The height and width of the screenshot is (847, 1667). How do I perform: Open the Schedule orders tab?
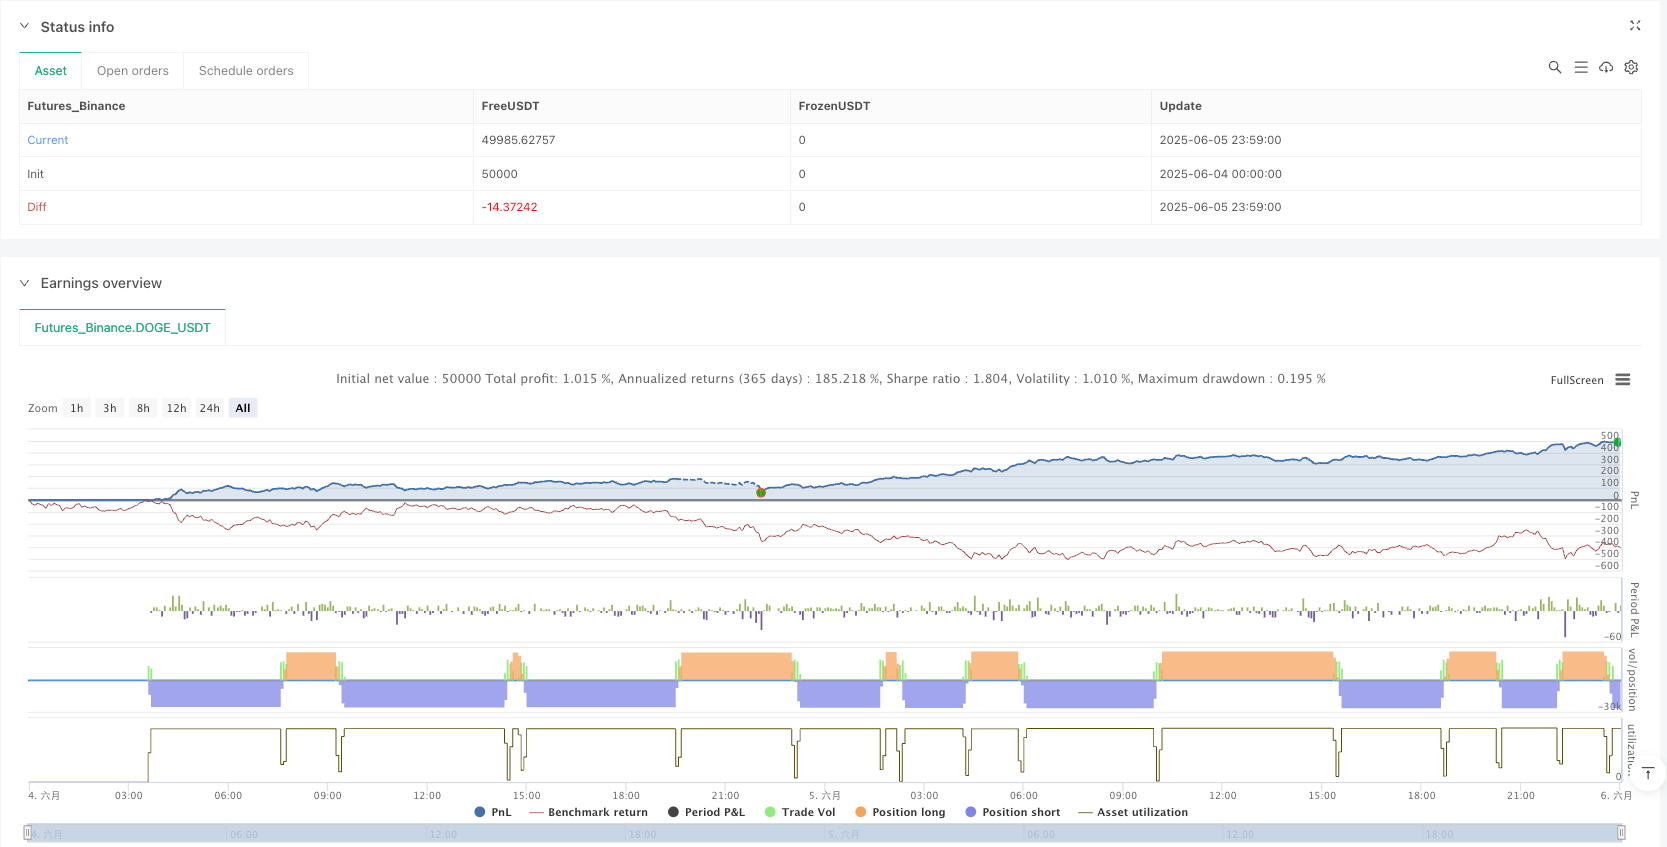(246, 71)
